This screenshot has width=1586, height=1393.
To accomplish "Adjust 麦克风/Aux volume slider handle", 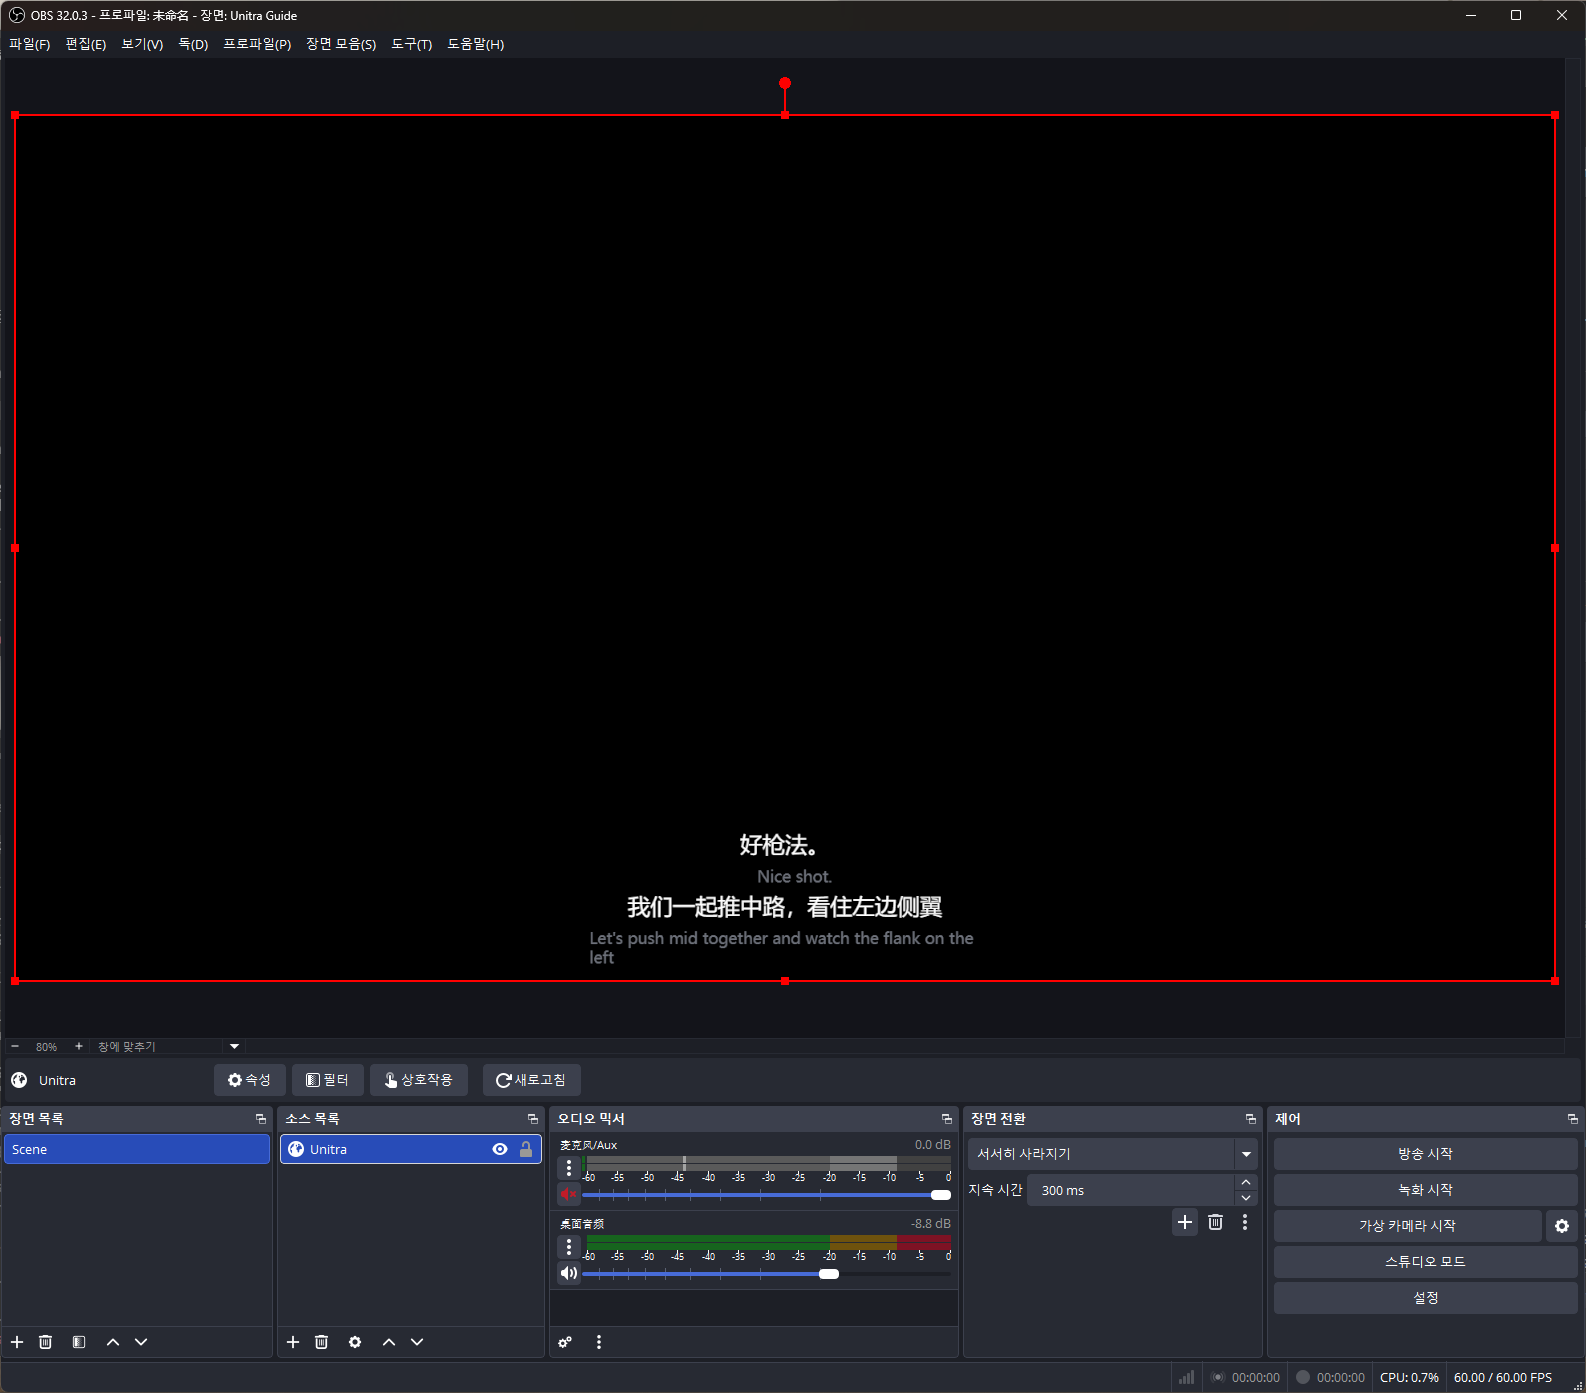I will pyautogui.click(x=941, y=1195).
